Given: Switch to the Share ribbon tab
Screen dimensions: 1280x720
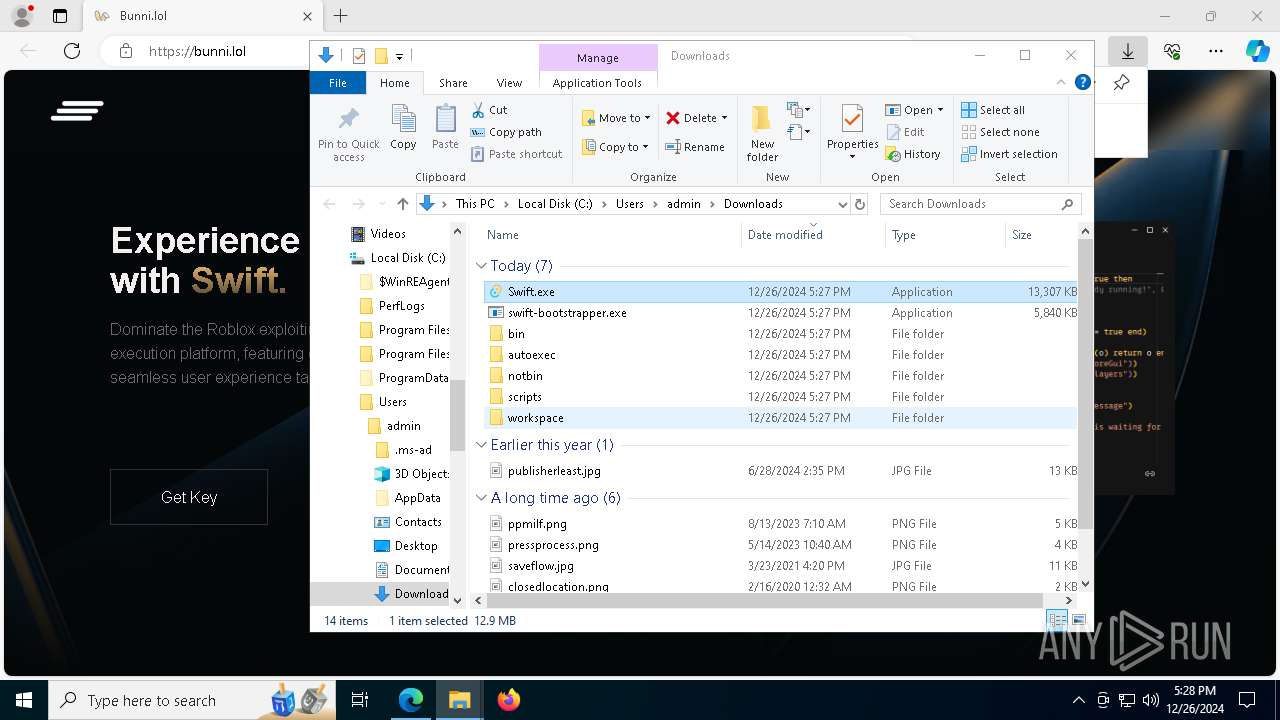Looking at the screenshot, I should [453, 83].
